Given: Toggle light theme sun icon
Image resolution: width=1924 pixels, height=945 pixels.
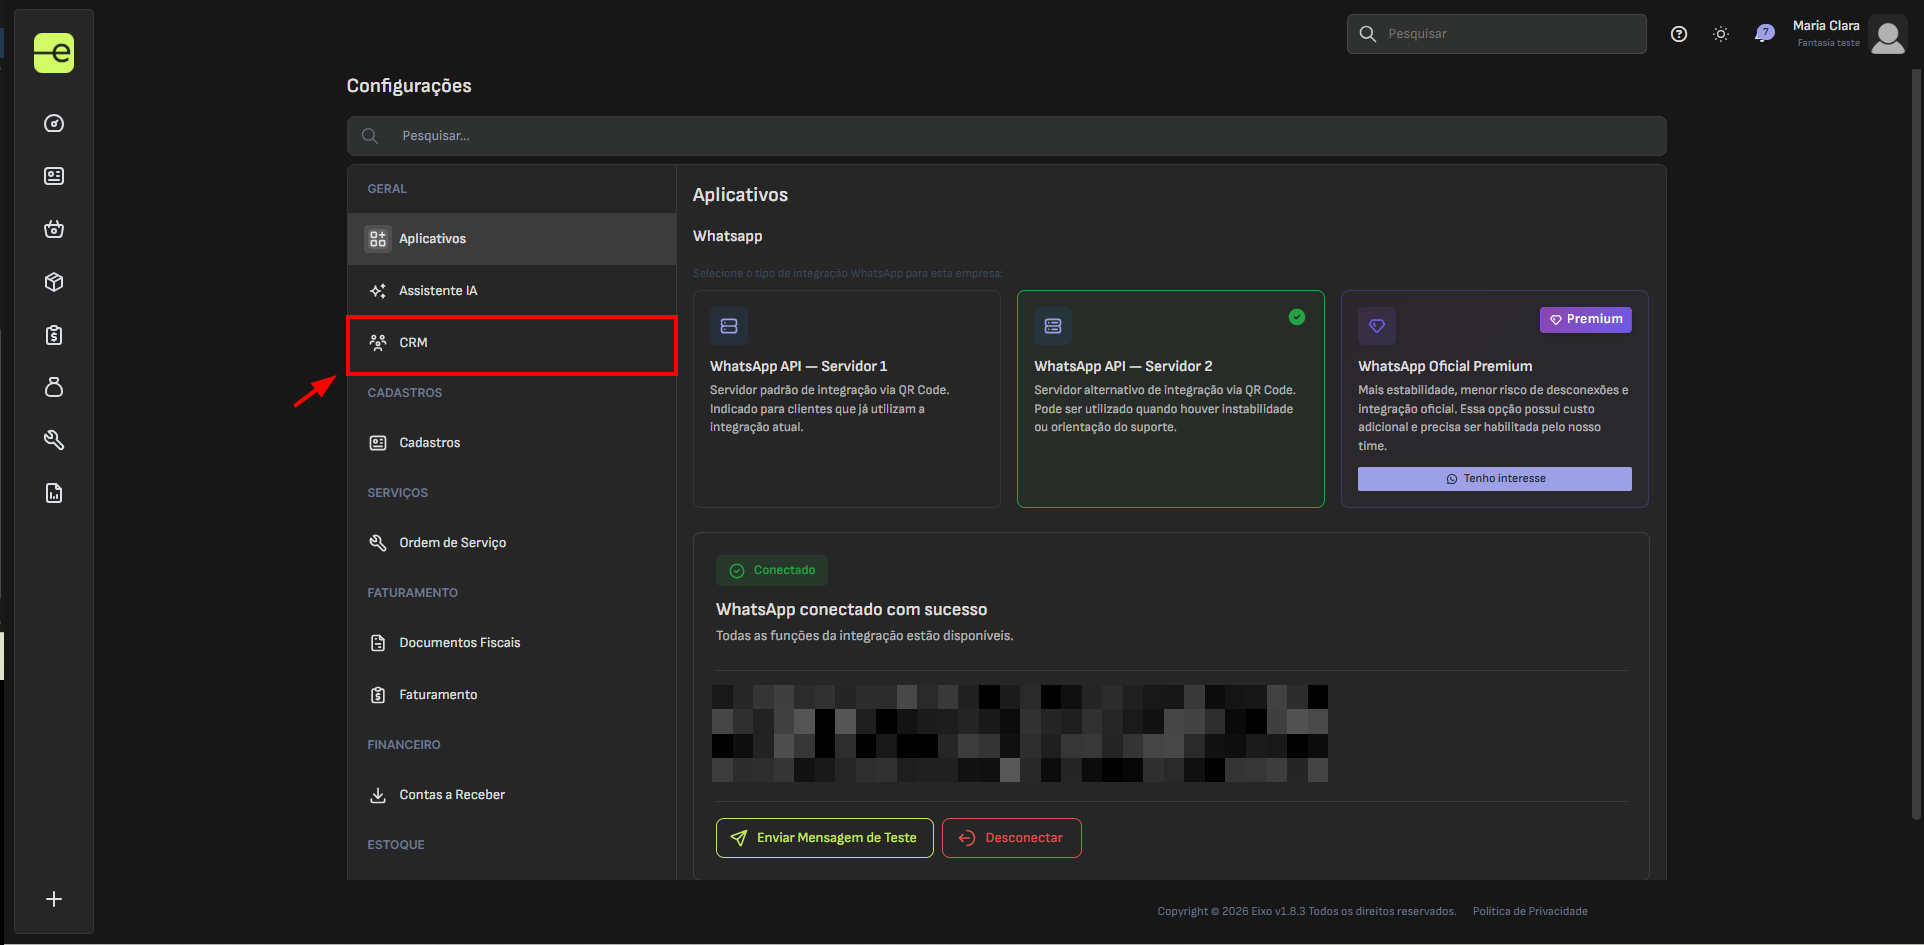Looking at the screenshot, I should (x=1721, y=34).
